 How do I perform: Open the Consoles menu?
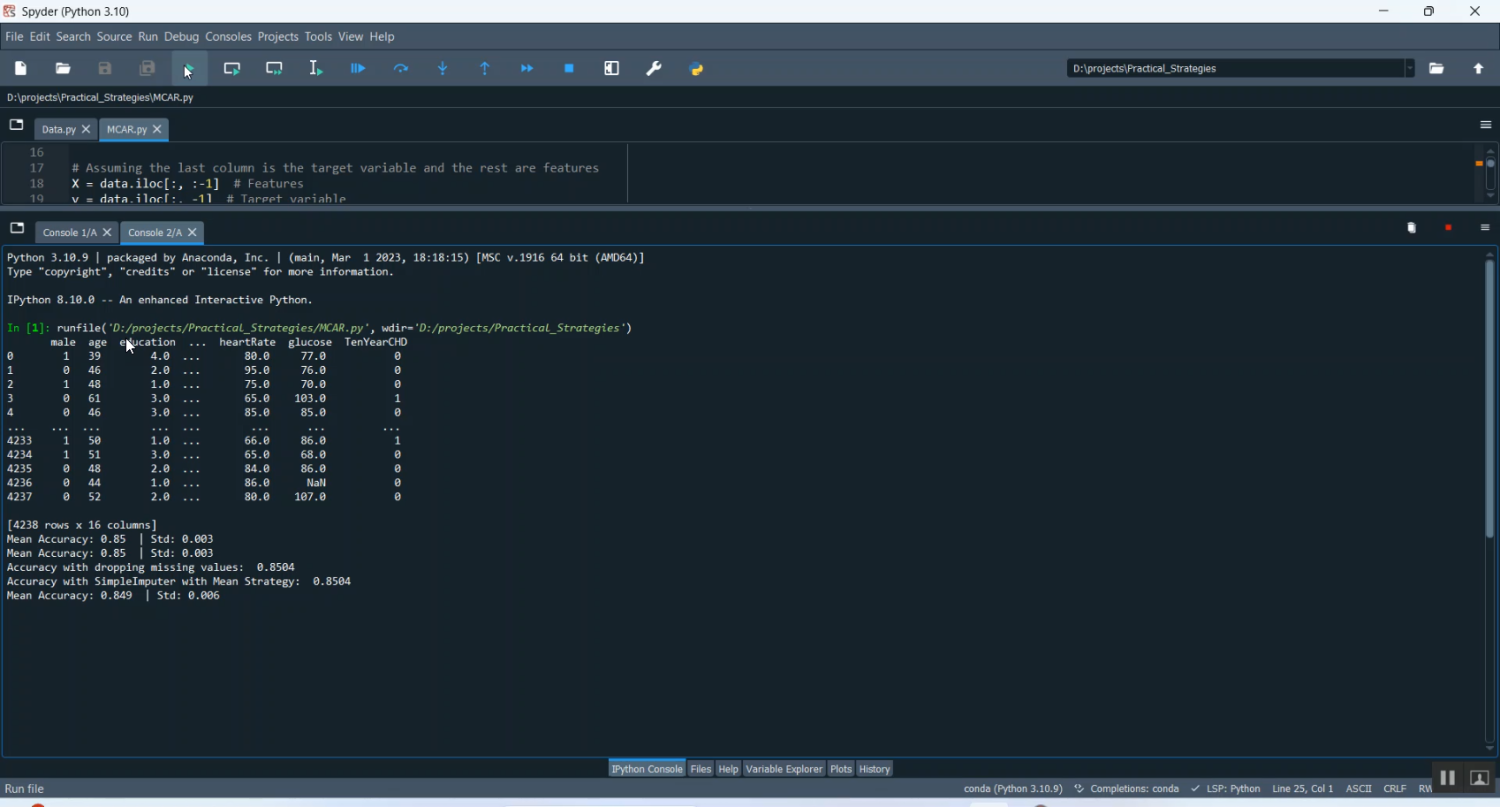228,37
